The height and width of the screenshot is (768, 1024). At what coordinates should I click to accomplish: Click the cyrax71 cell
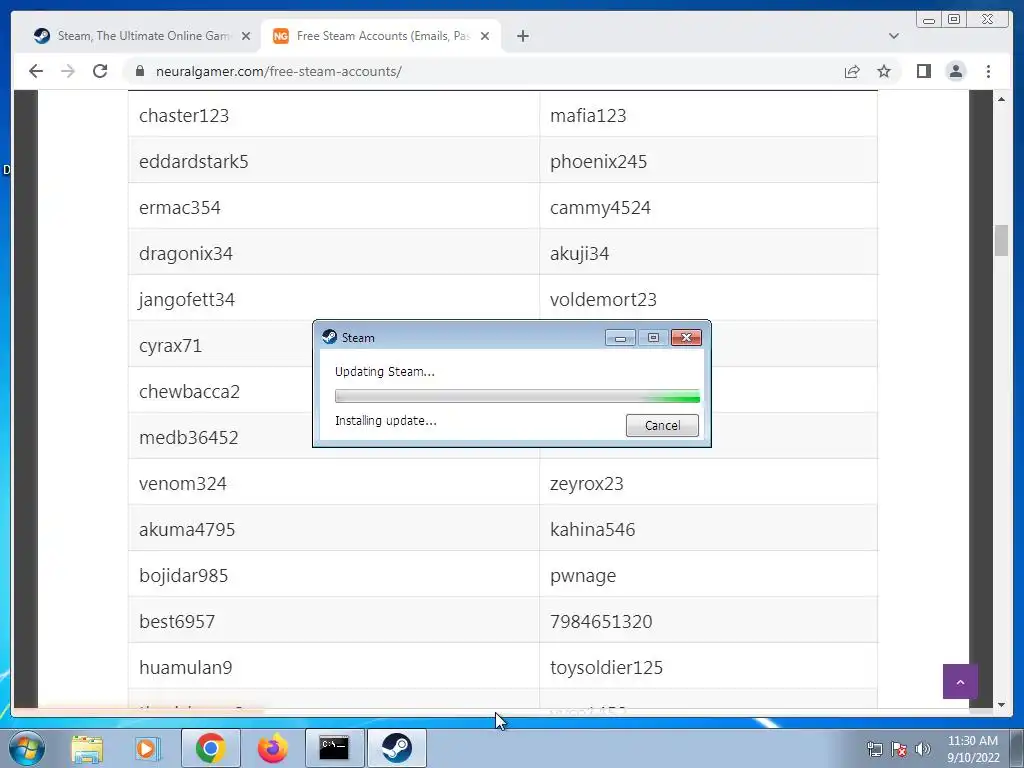coord(222,344)
